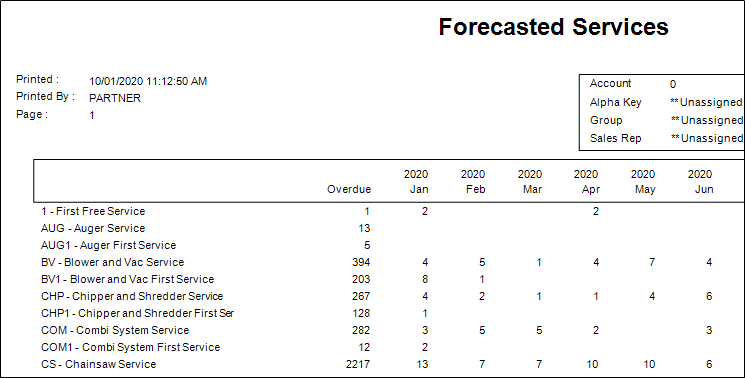Image resolution: width=745 pixels, height=378 pixels.
Task: Click Jan value 8 for BV1 row
Action: 425,279
